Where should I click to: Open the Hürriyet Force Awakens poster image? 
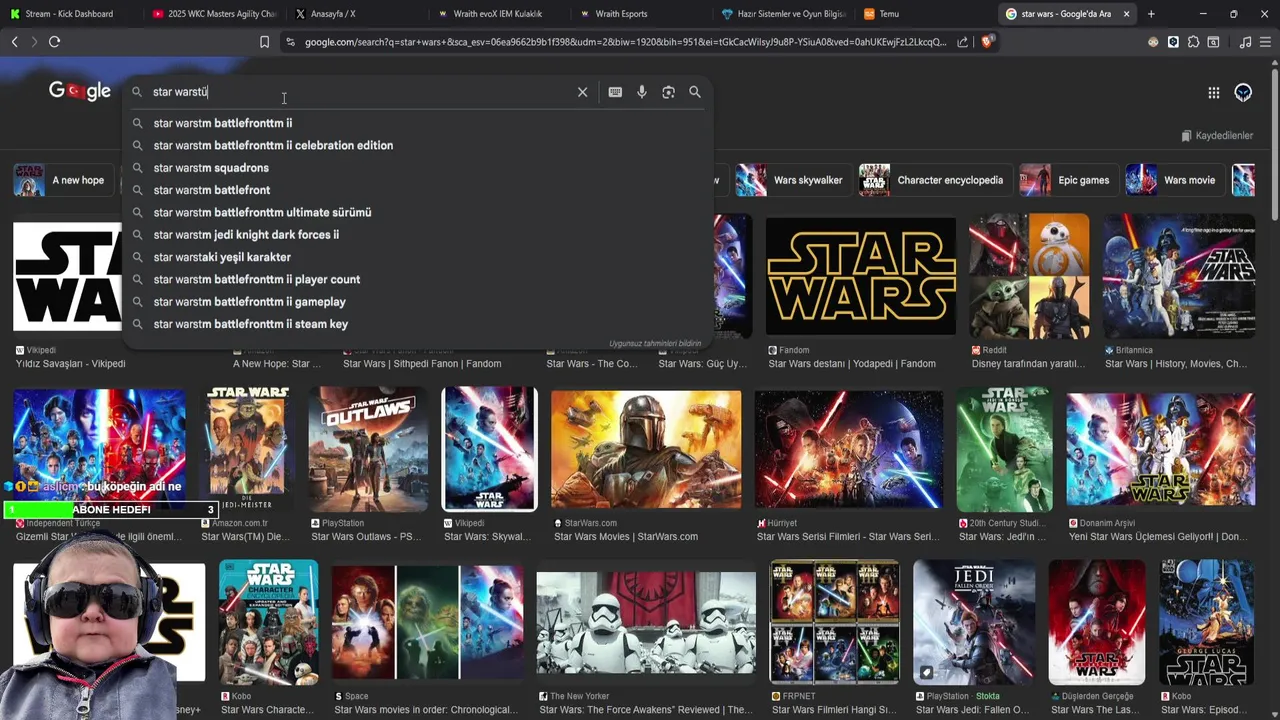click(849, 449)
